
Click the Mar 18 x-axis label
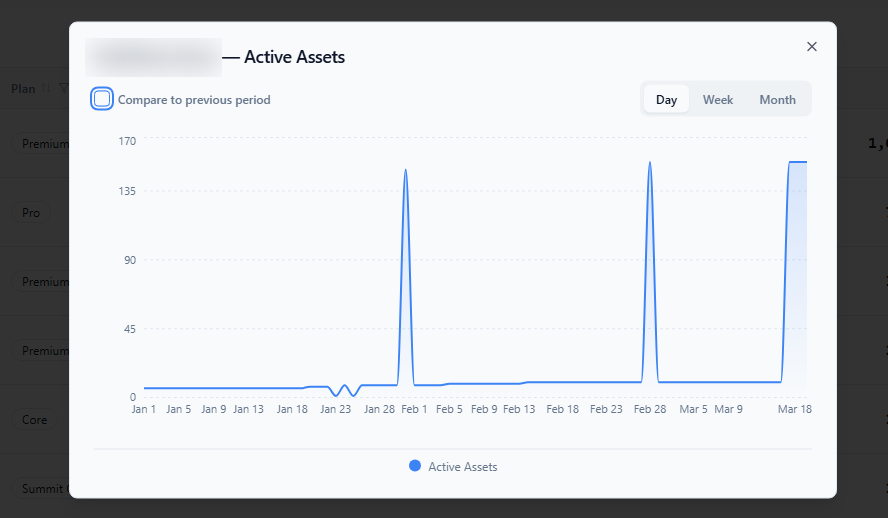point(795,409)
